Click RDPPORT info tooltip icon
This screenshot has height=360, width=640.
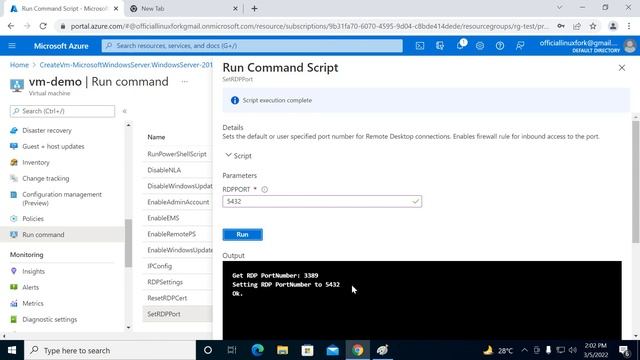264,189
